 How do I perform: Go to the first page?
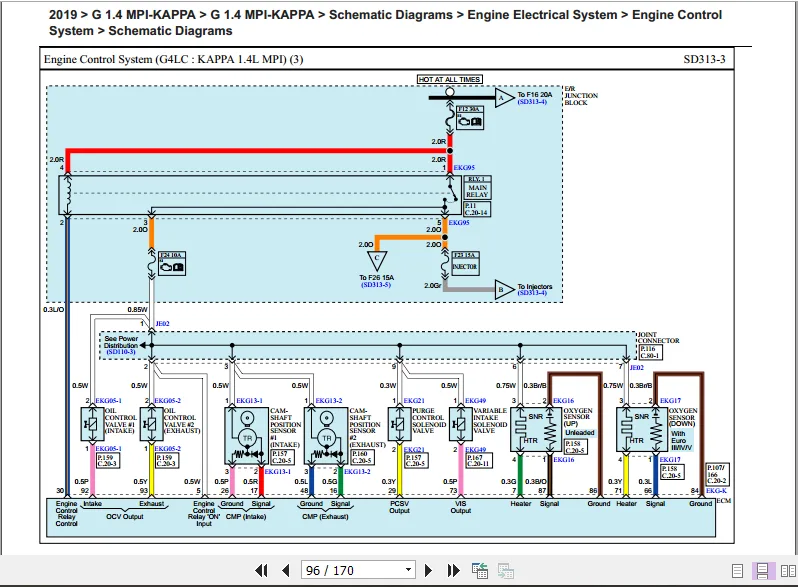[x=261, y=571]
